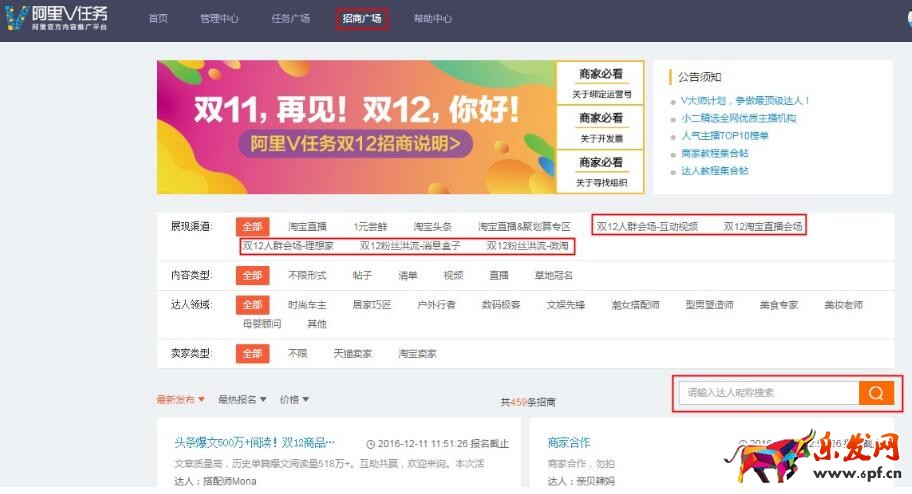Click the 阿里V任务 logo
This screenshot has height=494, width=912.
[56, 18]
